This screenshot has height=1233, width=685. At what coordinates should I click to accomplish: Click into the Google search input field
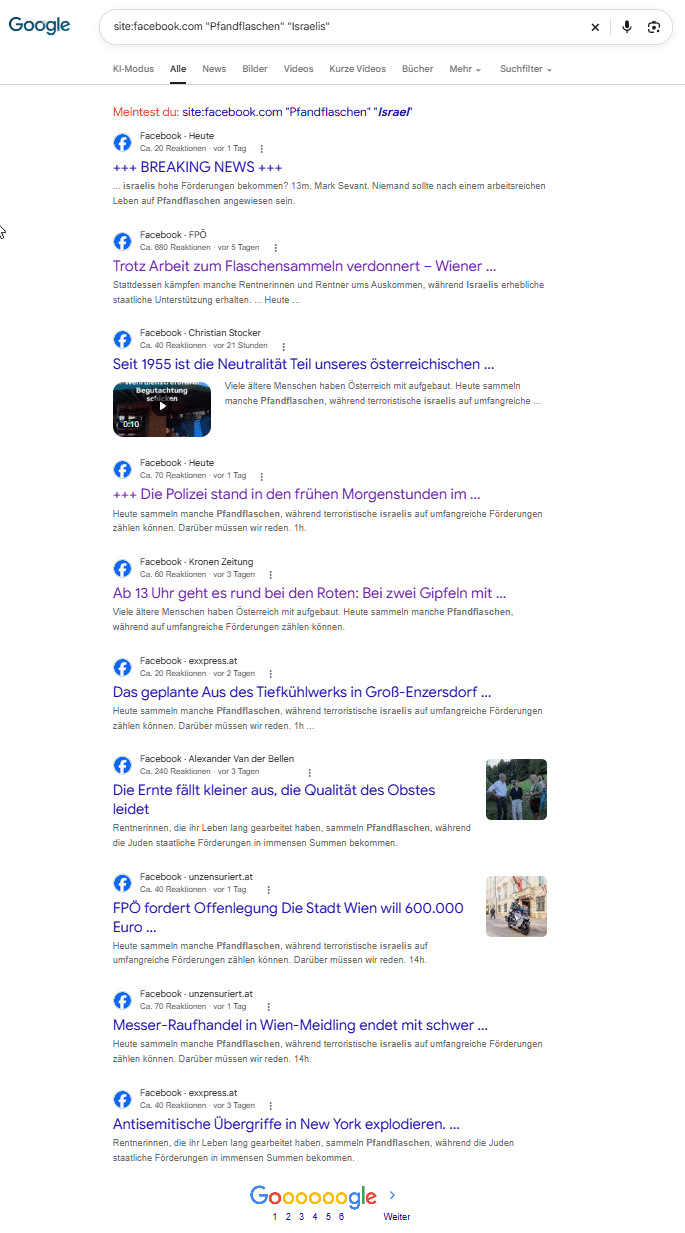point(345,27)
